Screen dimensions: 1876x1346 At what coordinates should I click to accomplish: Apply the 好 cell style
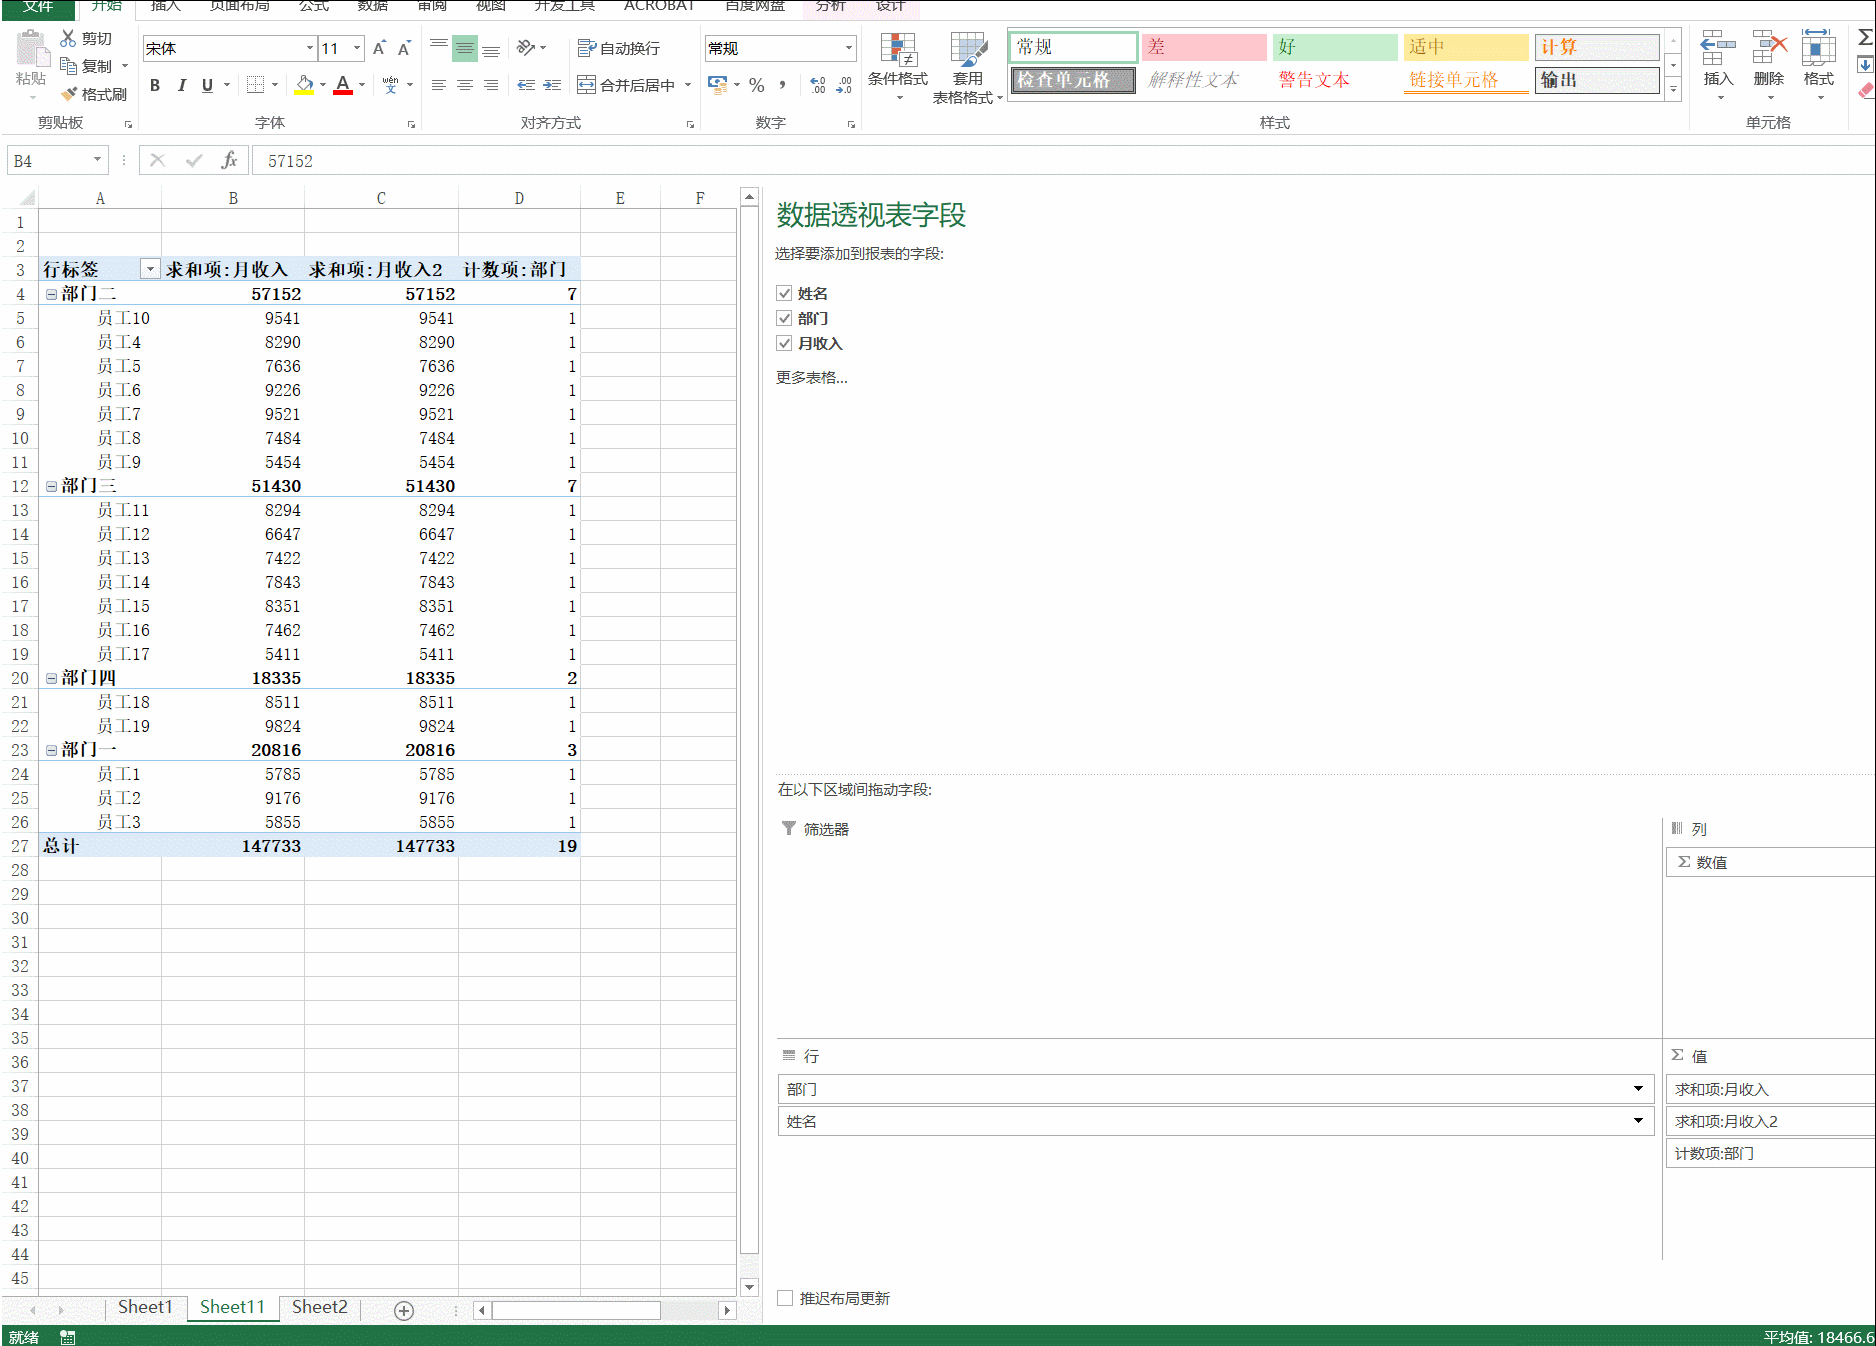point(1335,47)
